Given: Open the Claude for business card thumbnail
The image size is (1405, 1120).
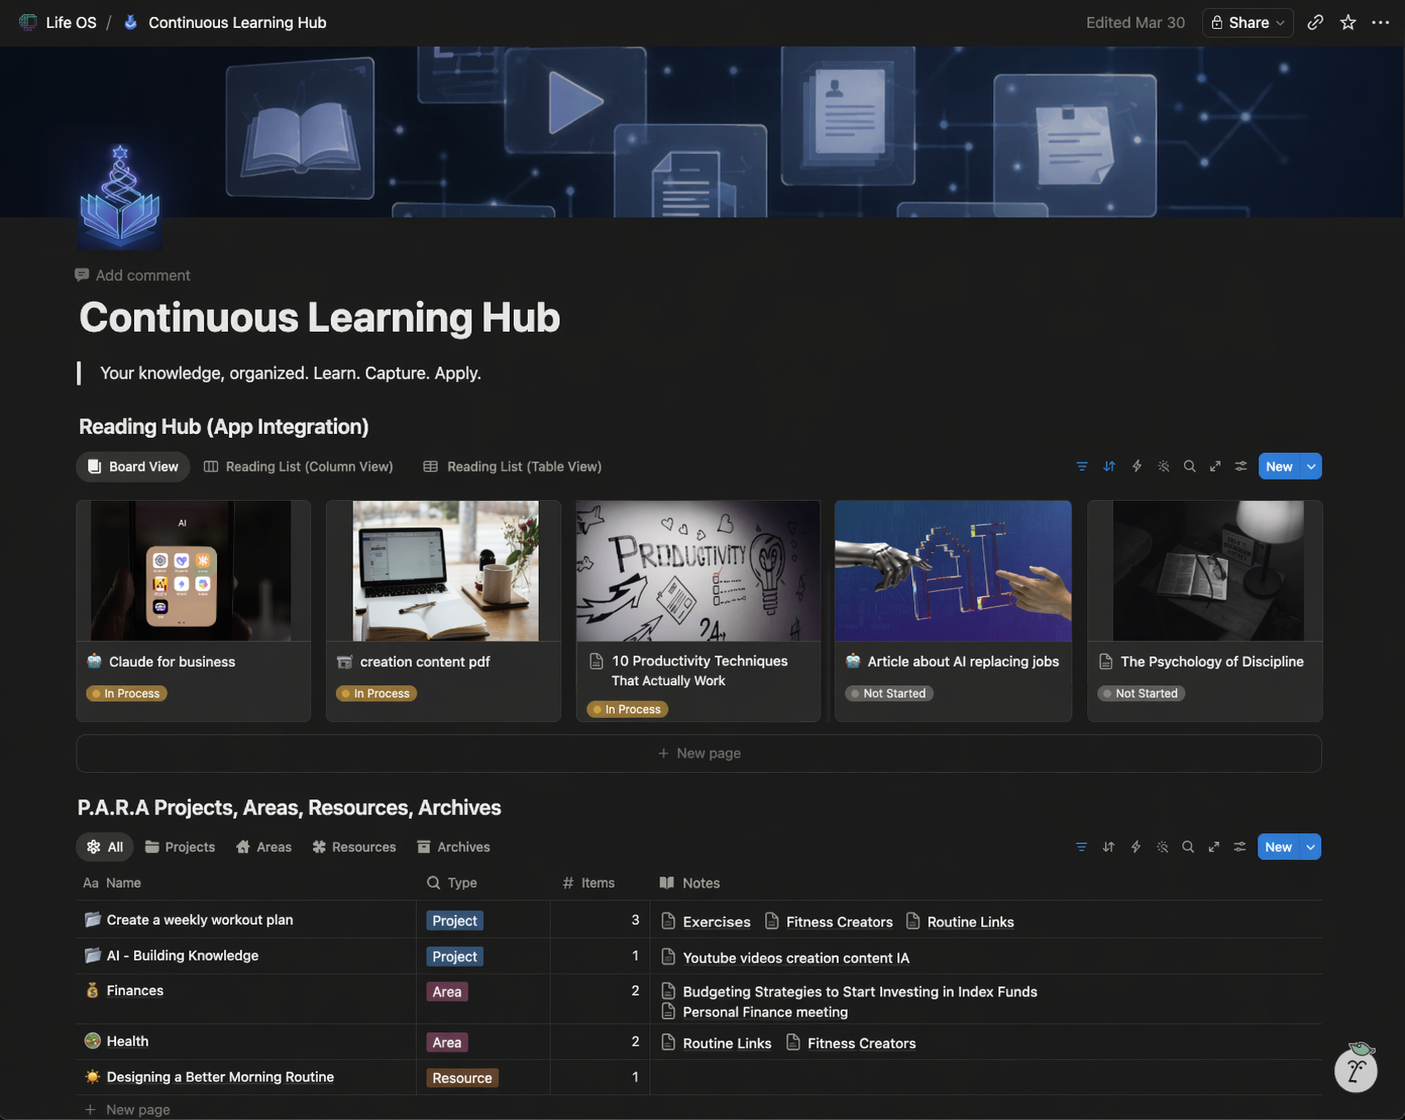Looking at the screenshot, I should pos(193,571).
